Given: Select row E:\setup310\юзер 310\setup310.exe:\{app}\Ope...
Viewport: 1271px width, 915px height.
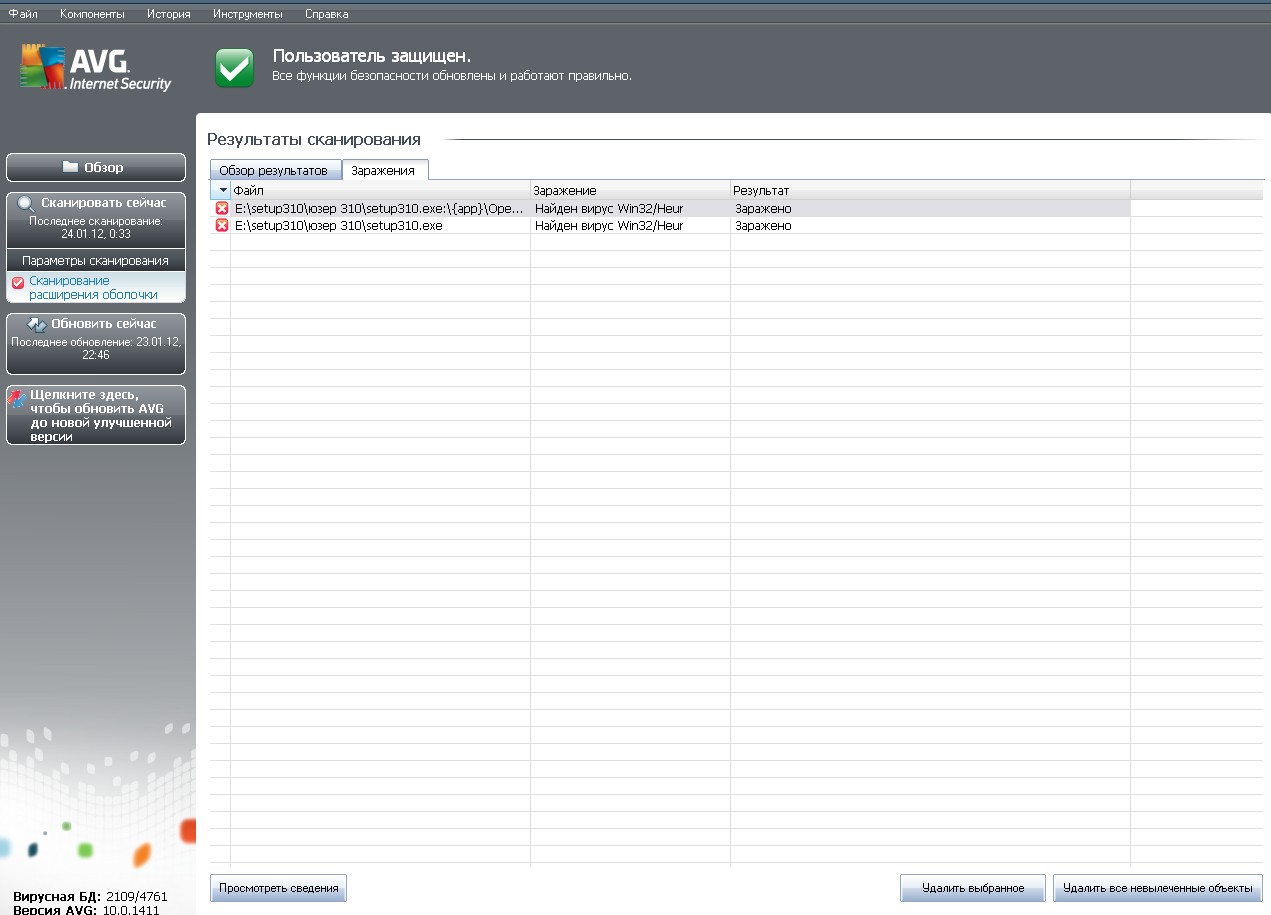Looking at the screenshot, I should [x=670, y=208].
